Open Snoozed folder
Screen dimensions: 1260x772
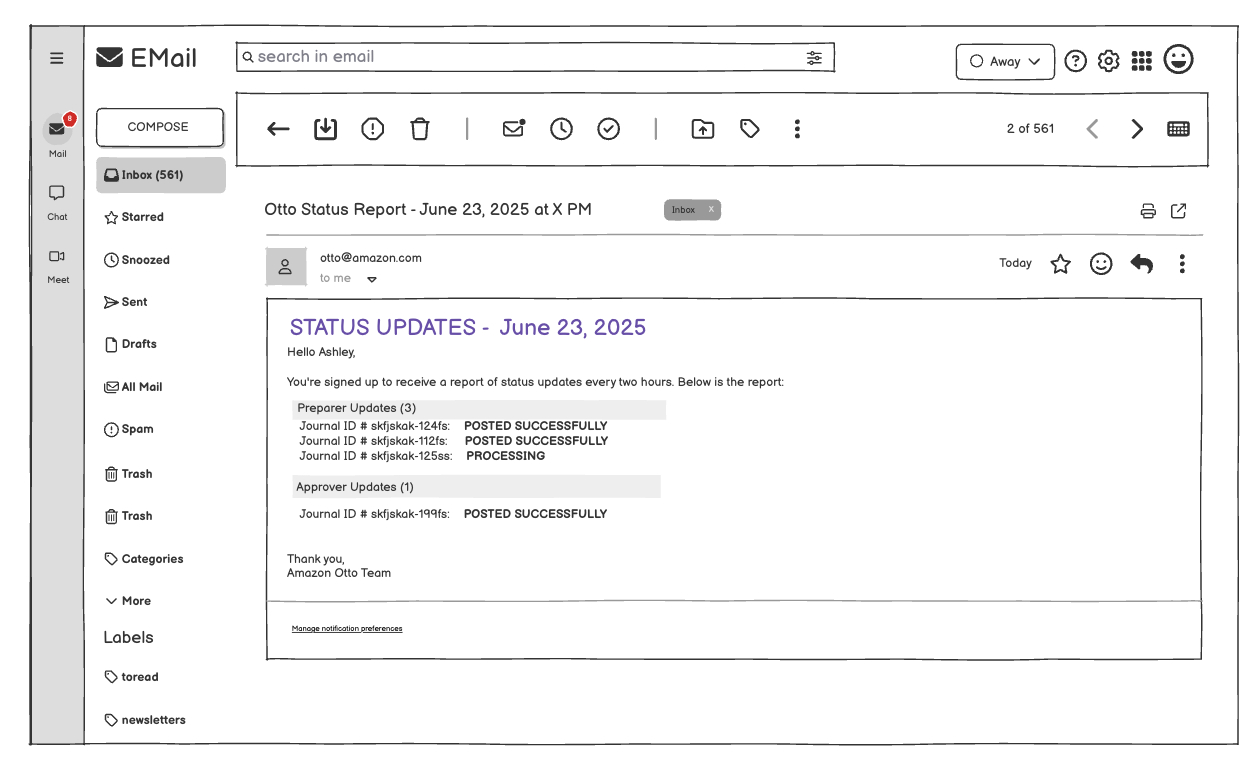[x=137, y=260]
